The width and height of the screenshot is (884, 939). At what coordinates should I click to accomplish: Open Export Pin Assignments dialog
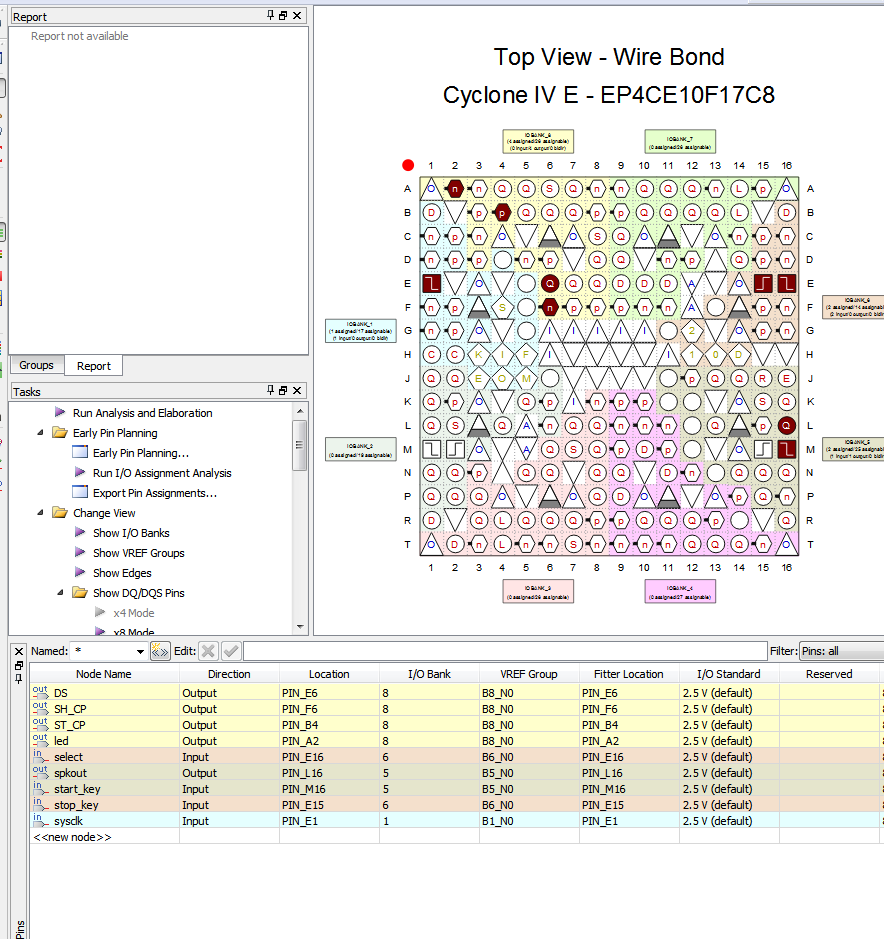pyautogui.click(x=154, y=493)
